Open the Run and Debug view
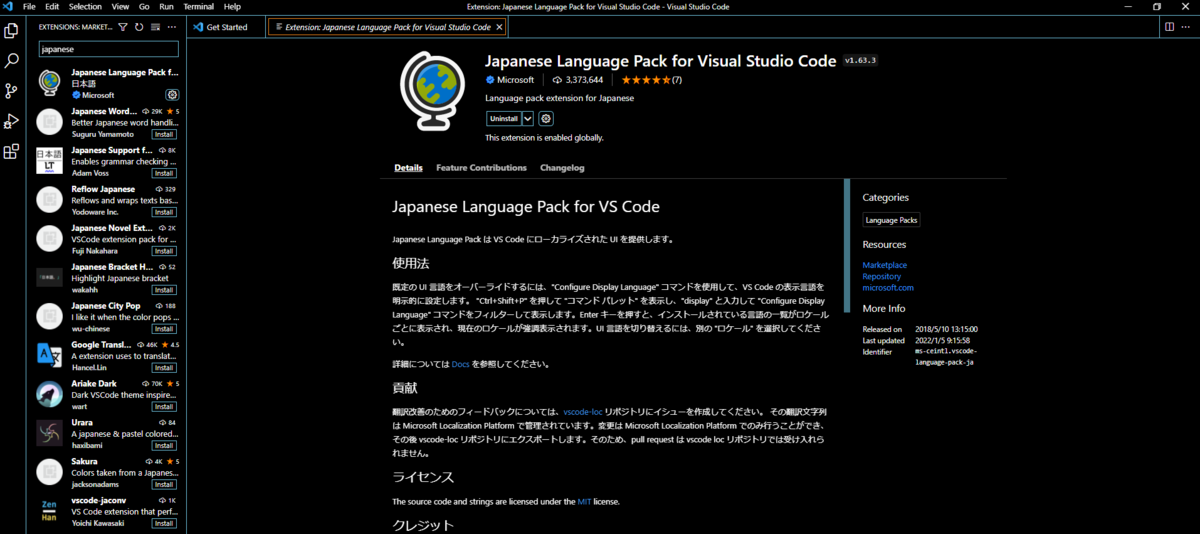This screenshot has width=1200, height=534. tap(11, 121)
